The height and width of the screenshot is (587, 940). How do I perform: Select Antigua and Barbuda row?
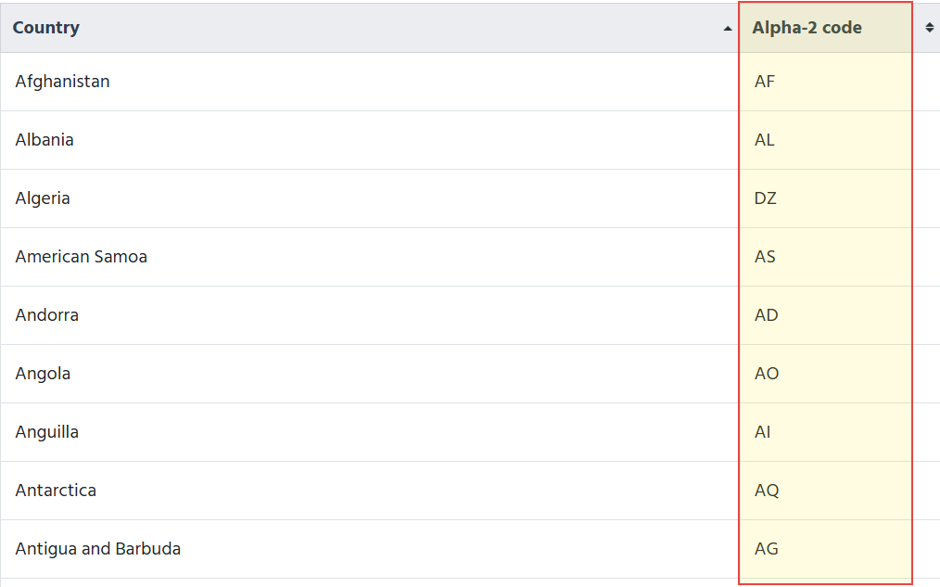click(470, 549)
